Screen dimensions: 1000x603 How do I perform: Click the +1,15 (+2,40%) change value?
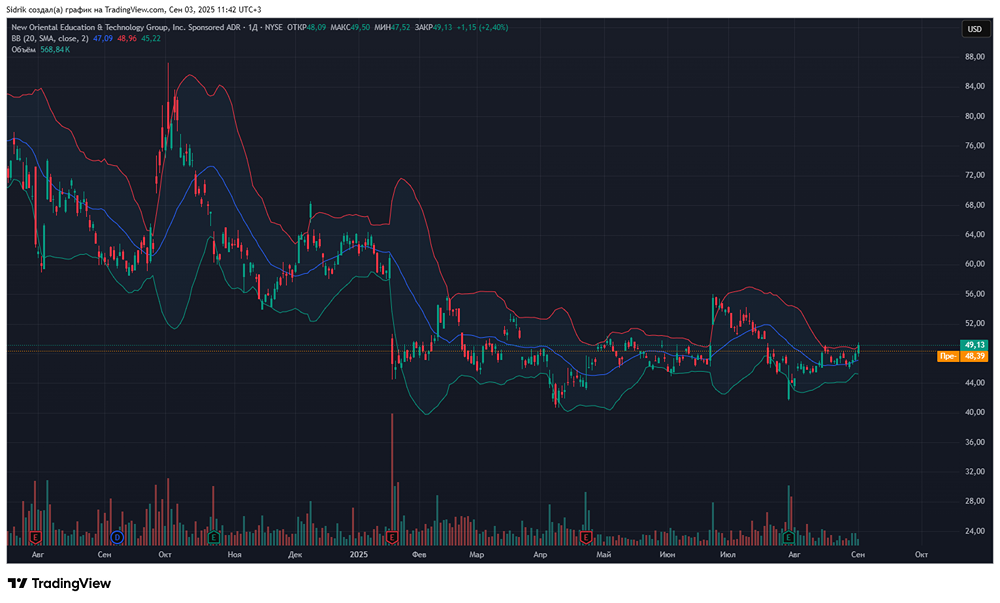(x=482, y=27)
